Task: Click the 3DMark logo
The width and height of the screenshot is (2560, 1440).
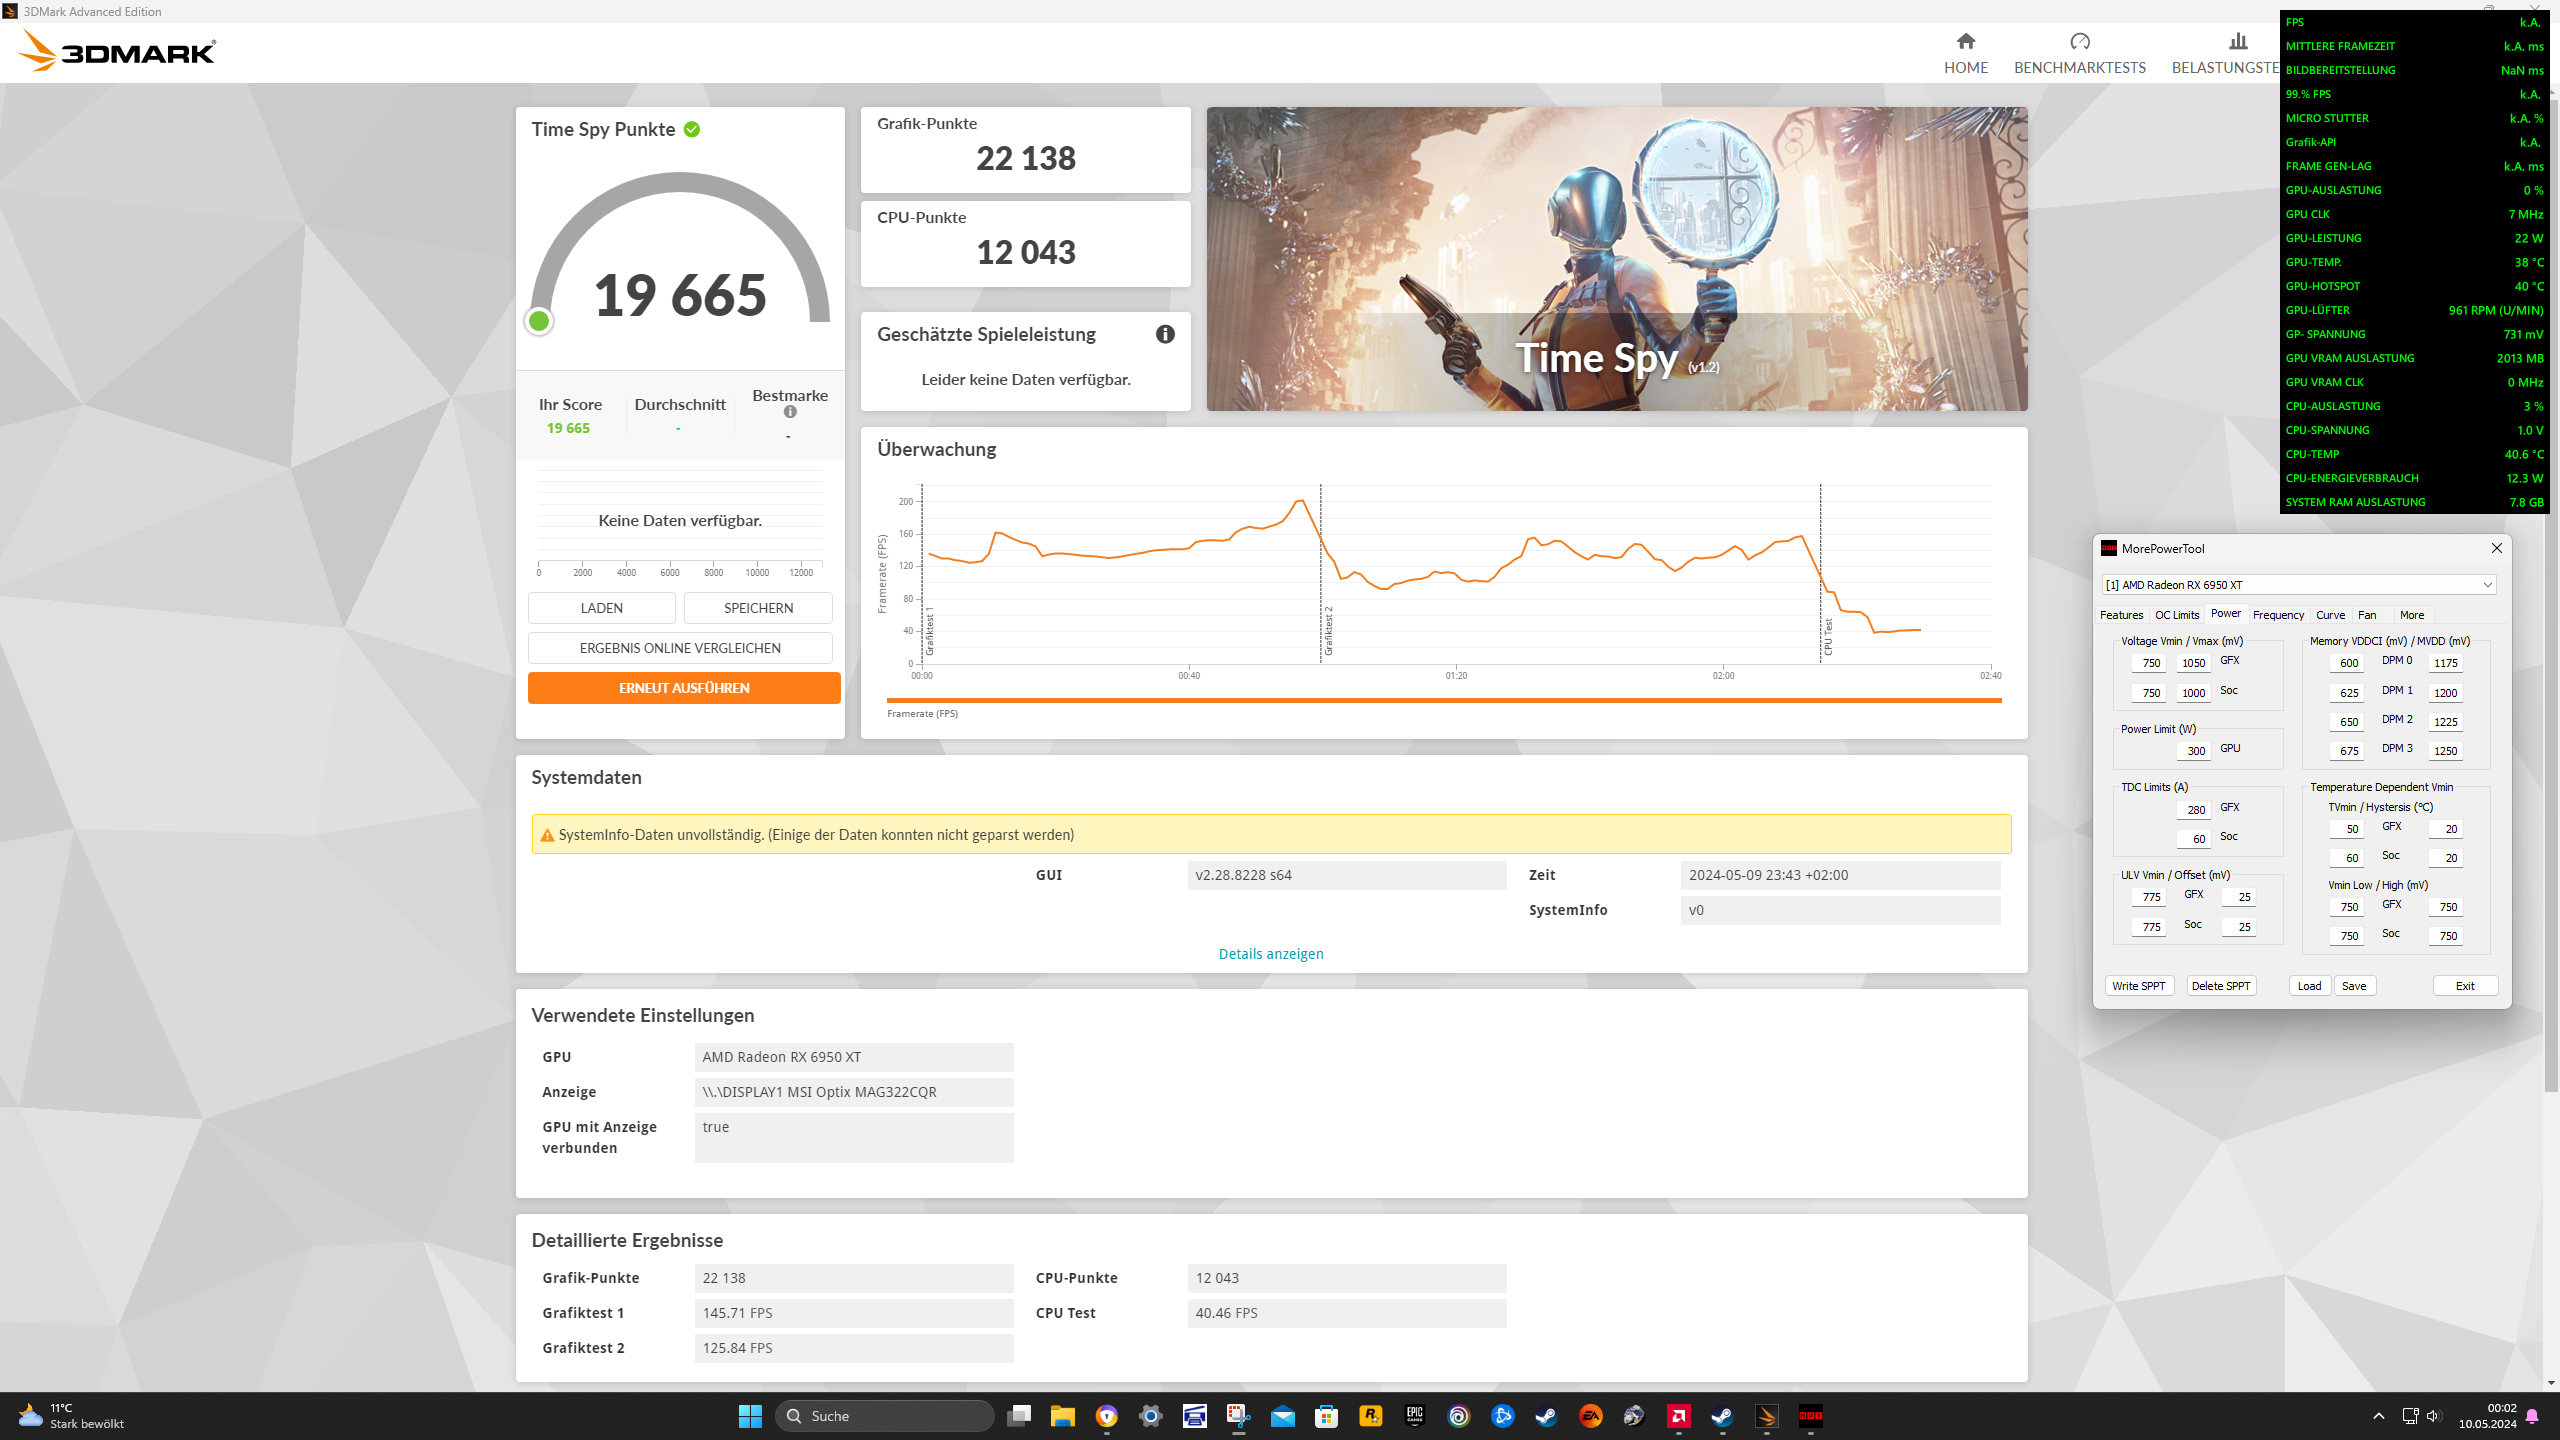Action: (x=118, y=51)
